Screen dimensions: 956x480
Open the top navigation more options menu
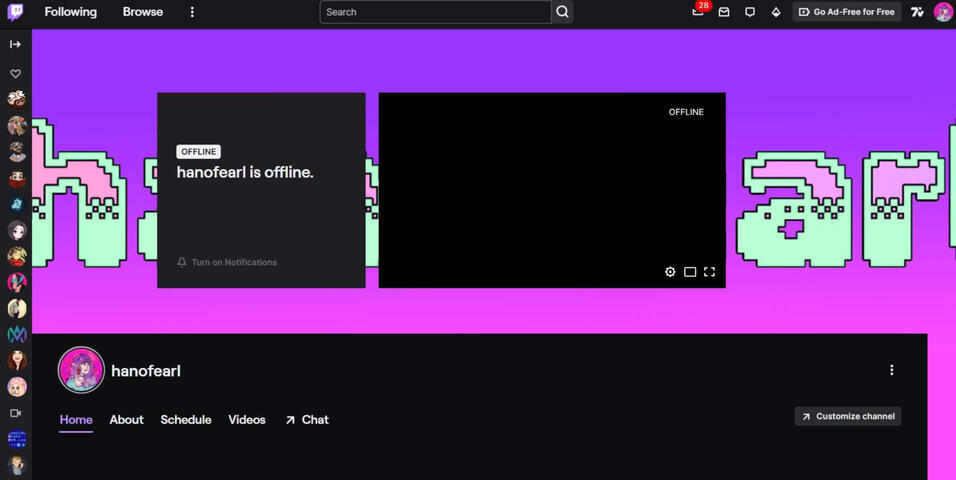coord(192,12)
